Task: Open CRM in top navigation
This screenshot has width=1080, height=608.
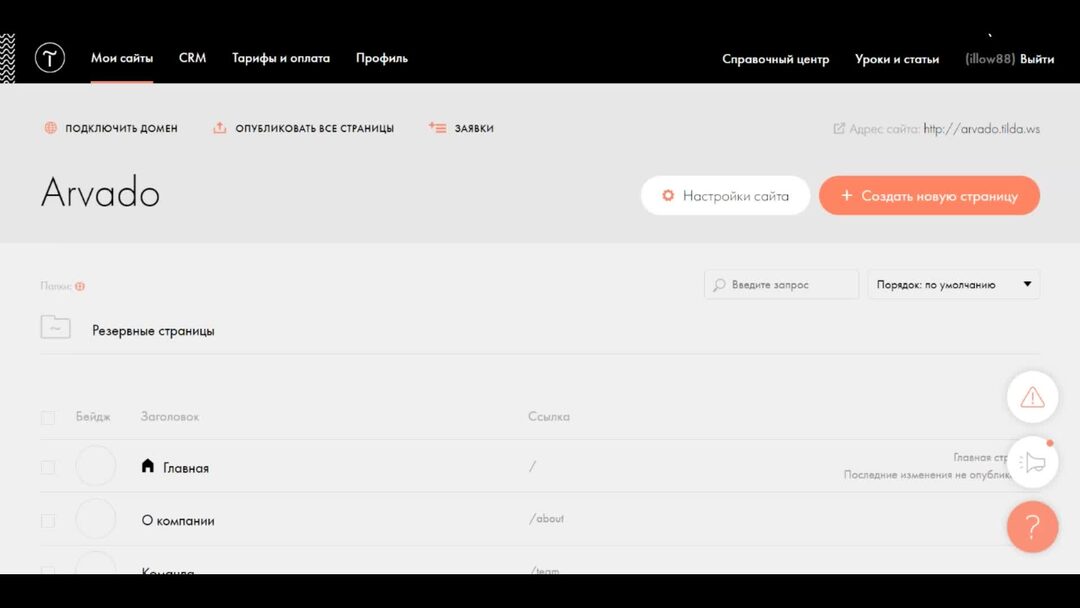Action: [x=192, y=58]
